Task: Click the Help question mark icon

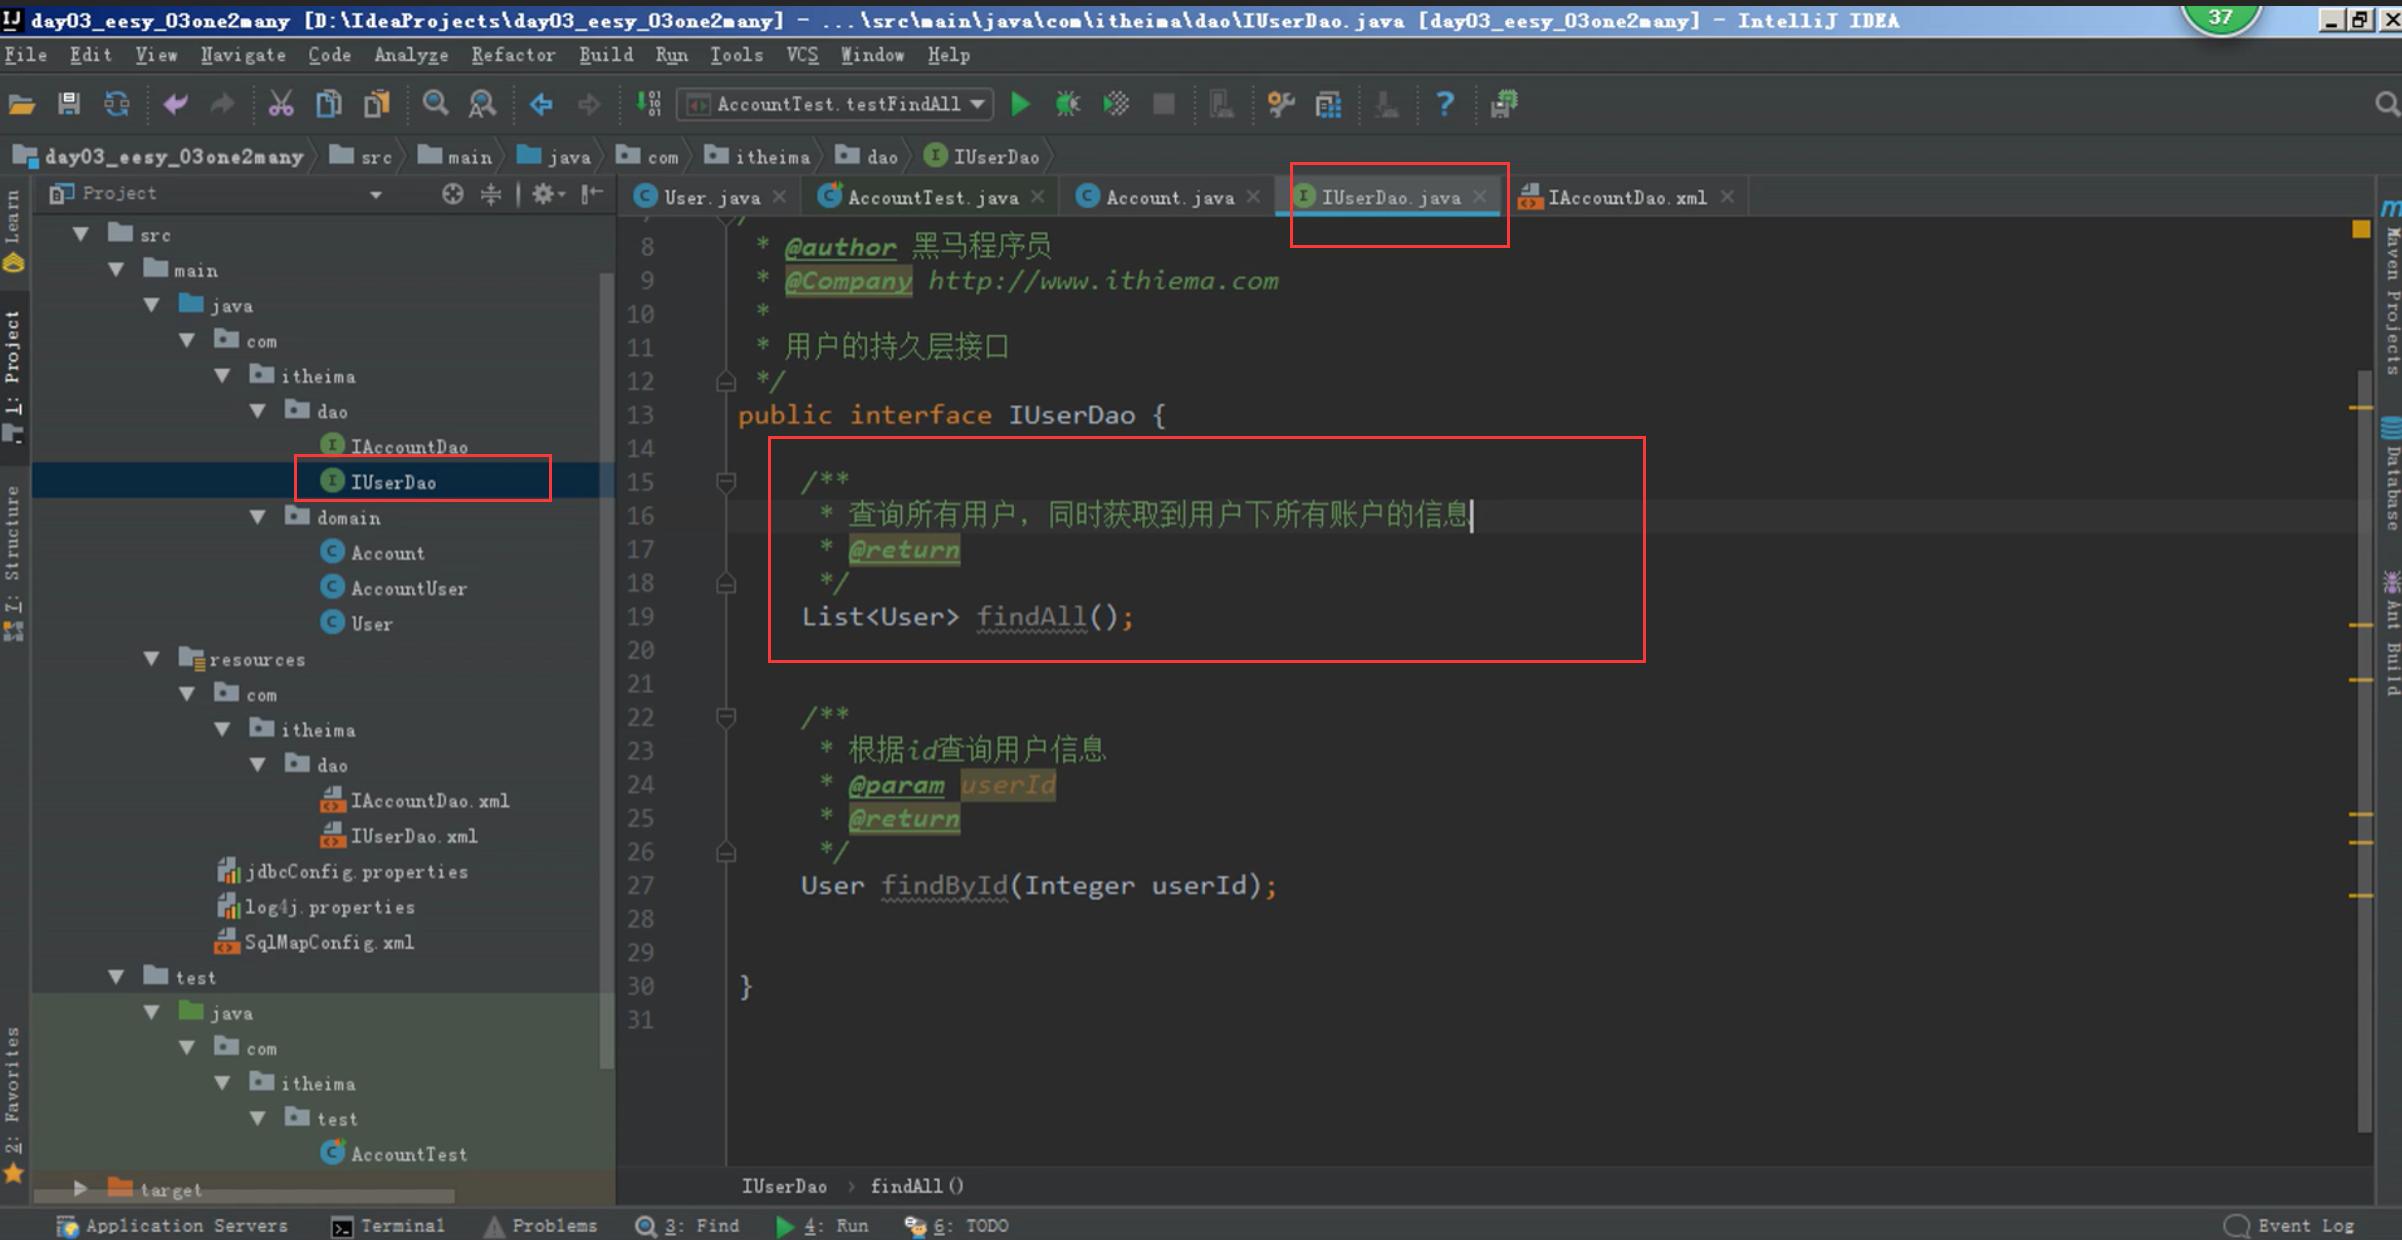Action: [x=1444, y=104]
